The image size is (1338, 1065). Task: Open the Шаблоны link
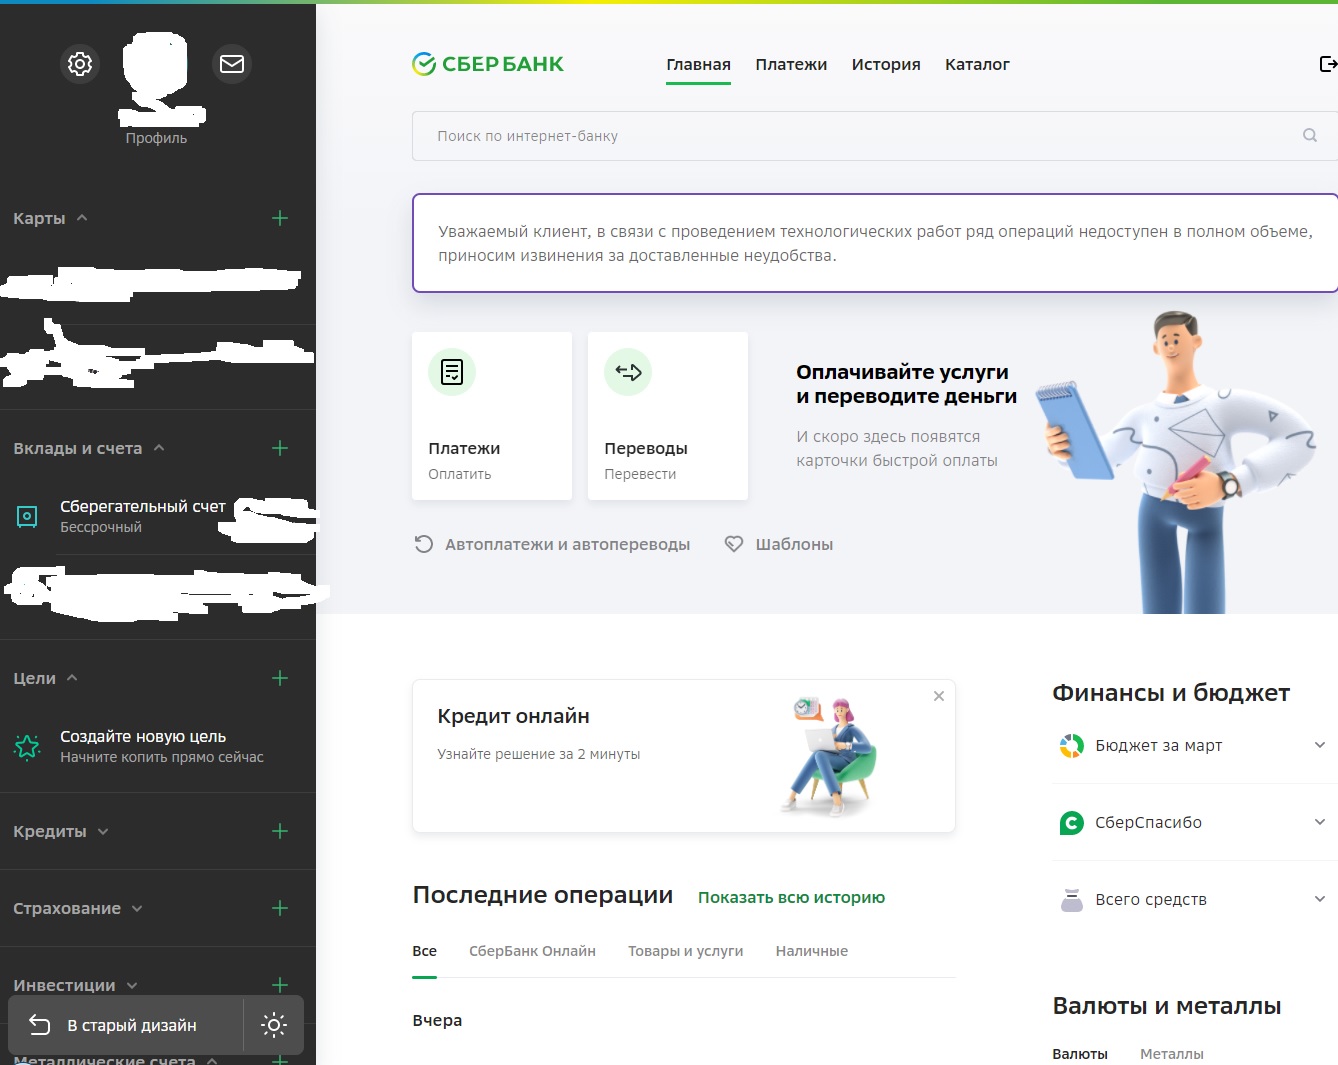[x=794, y=544]
